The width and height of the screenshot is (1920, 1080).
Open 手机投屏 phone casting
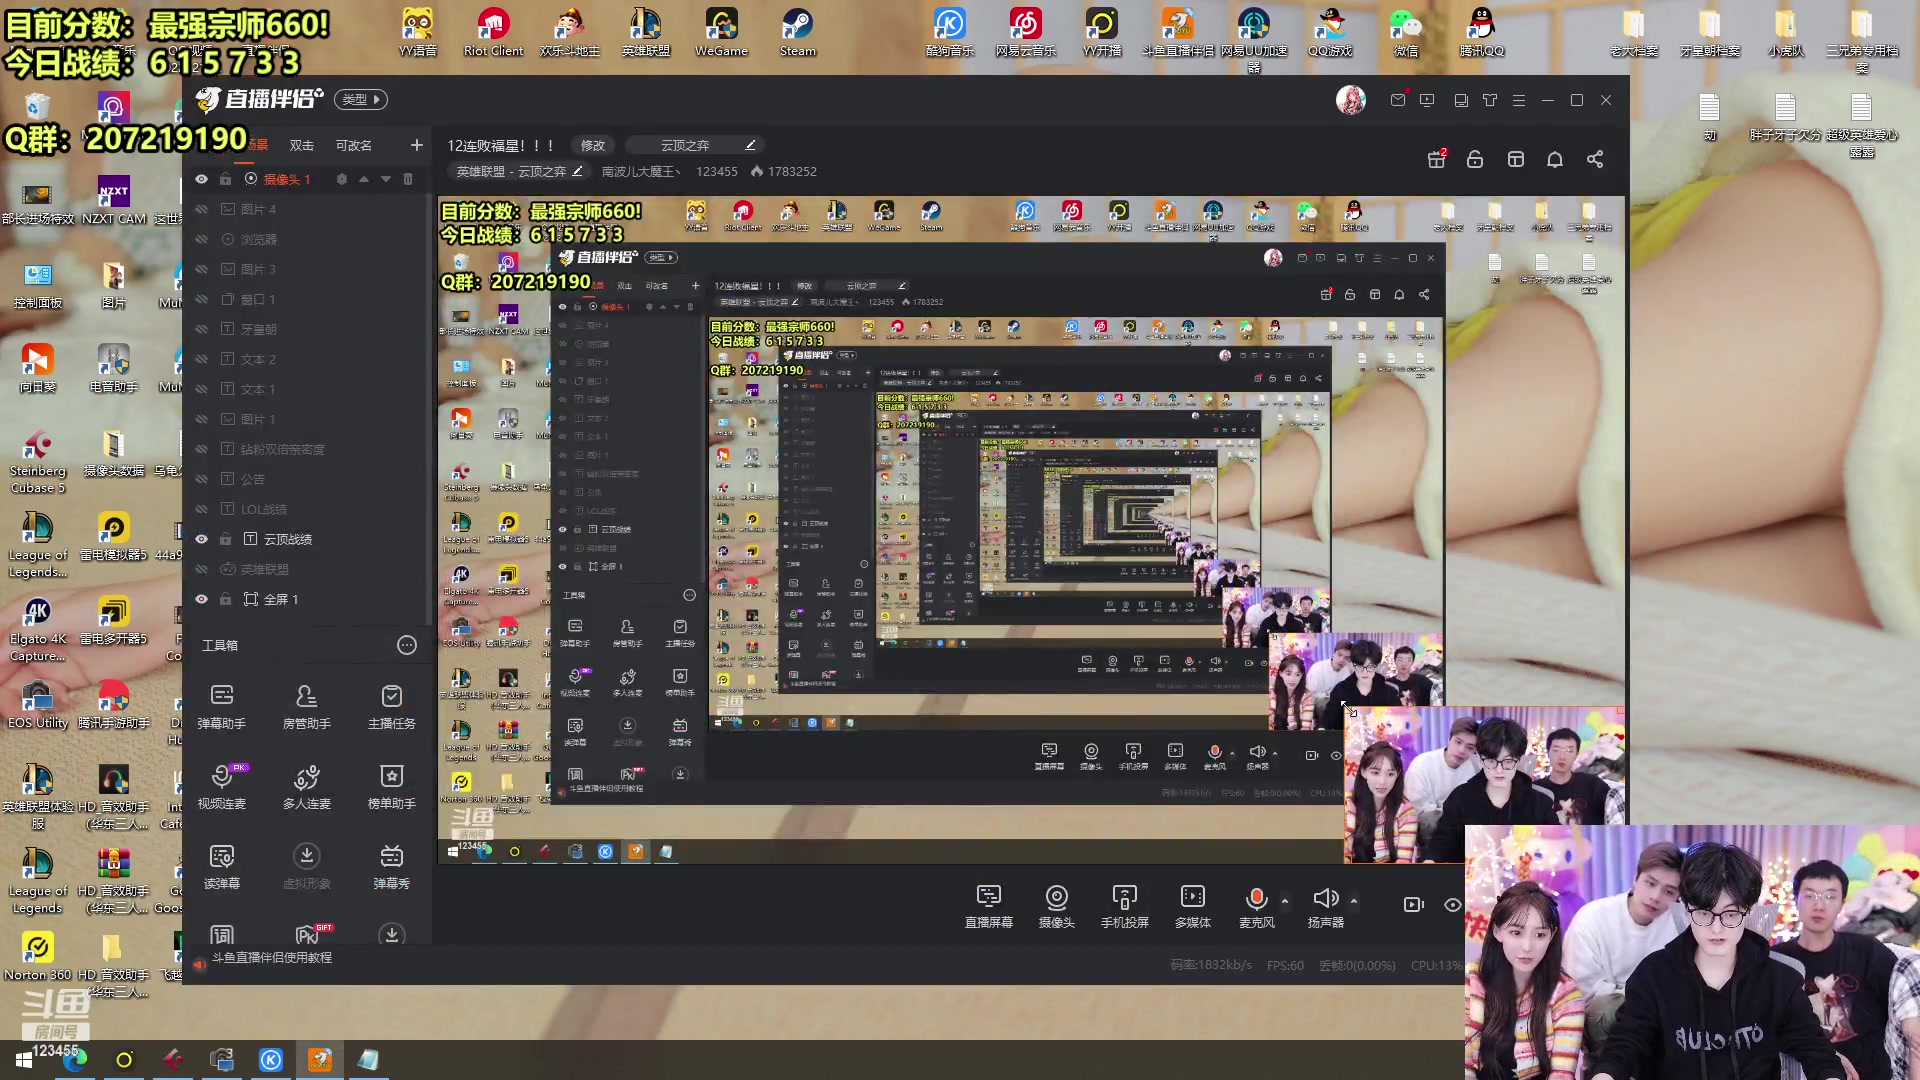[1125, 906]
